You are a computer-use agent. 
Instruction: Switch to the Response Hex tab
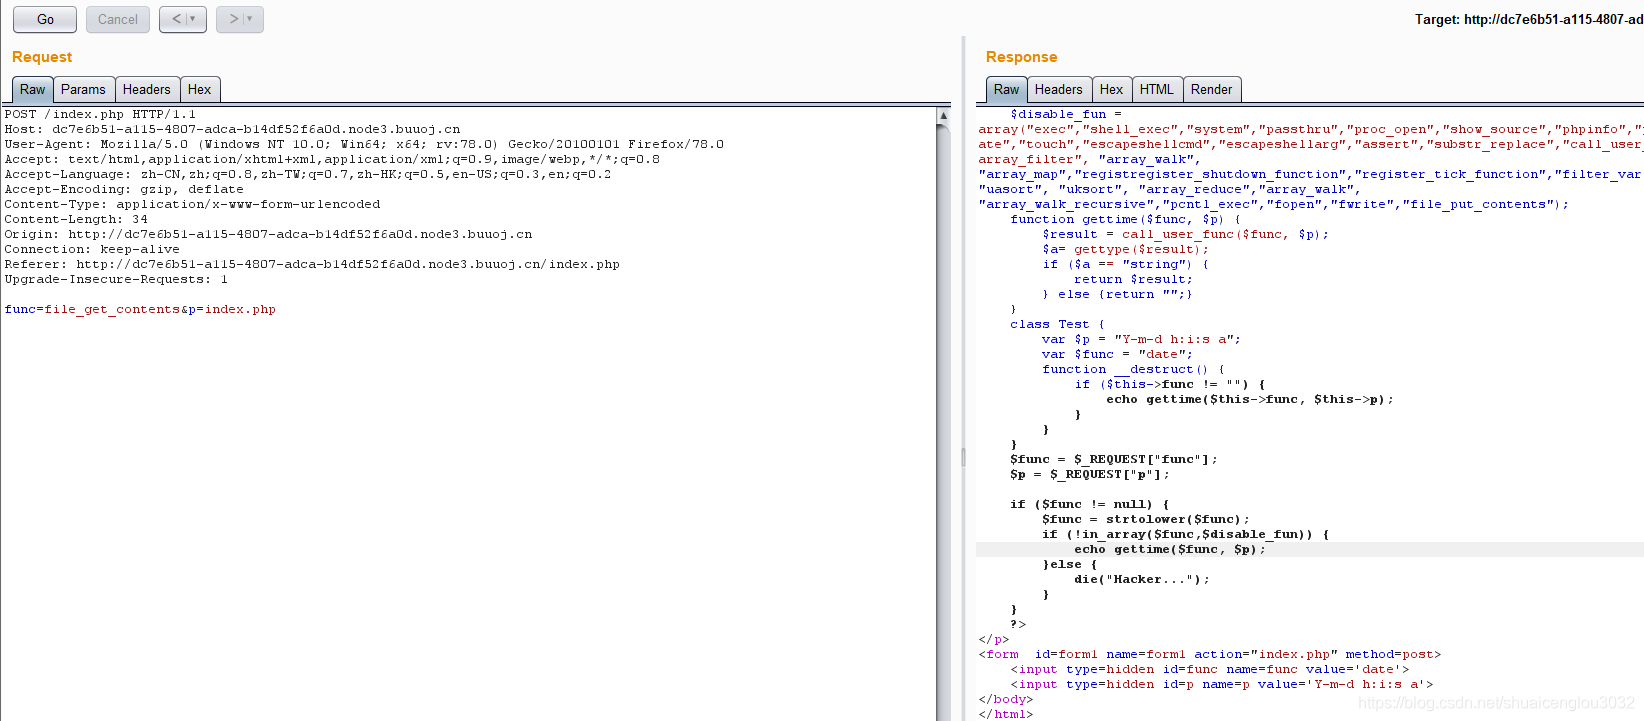pyautogui.click(x=1112, y=89)
